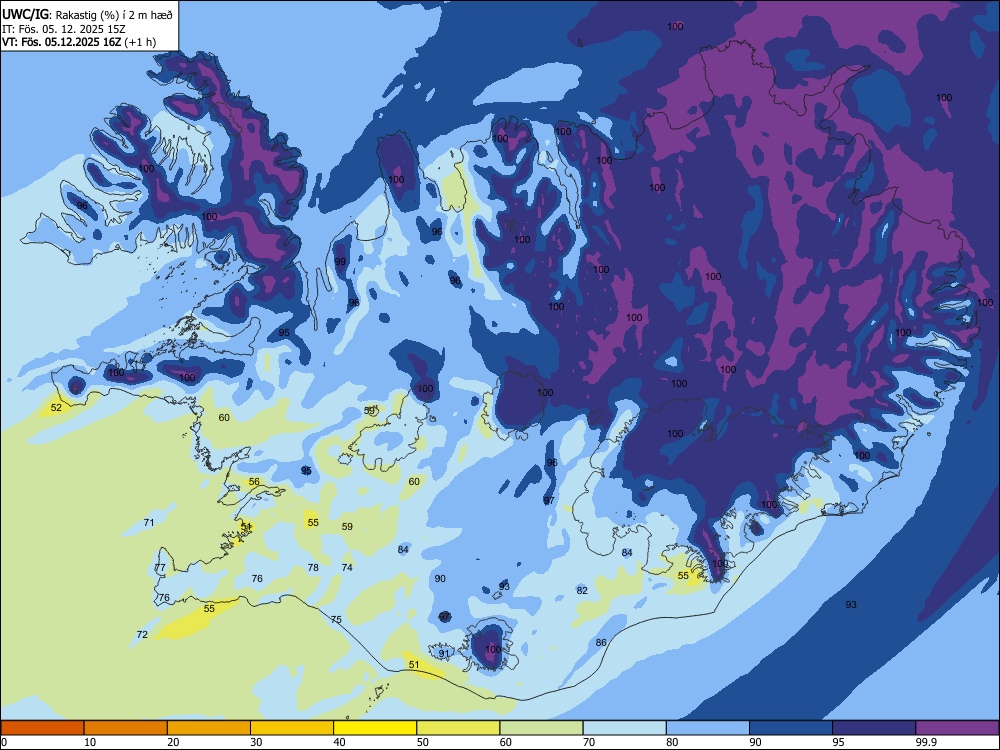The image size is (1000, 750).
Task: Click the dark blue 90–95 legend swatch
Action: (791, 728)
